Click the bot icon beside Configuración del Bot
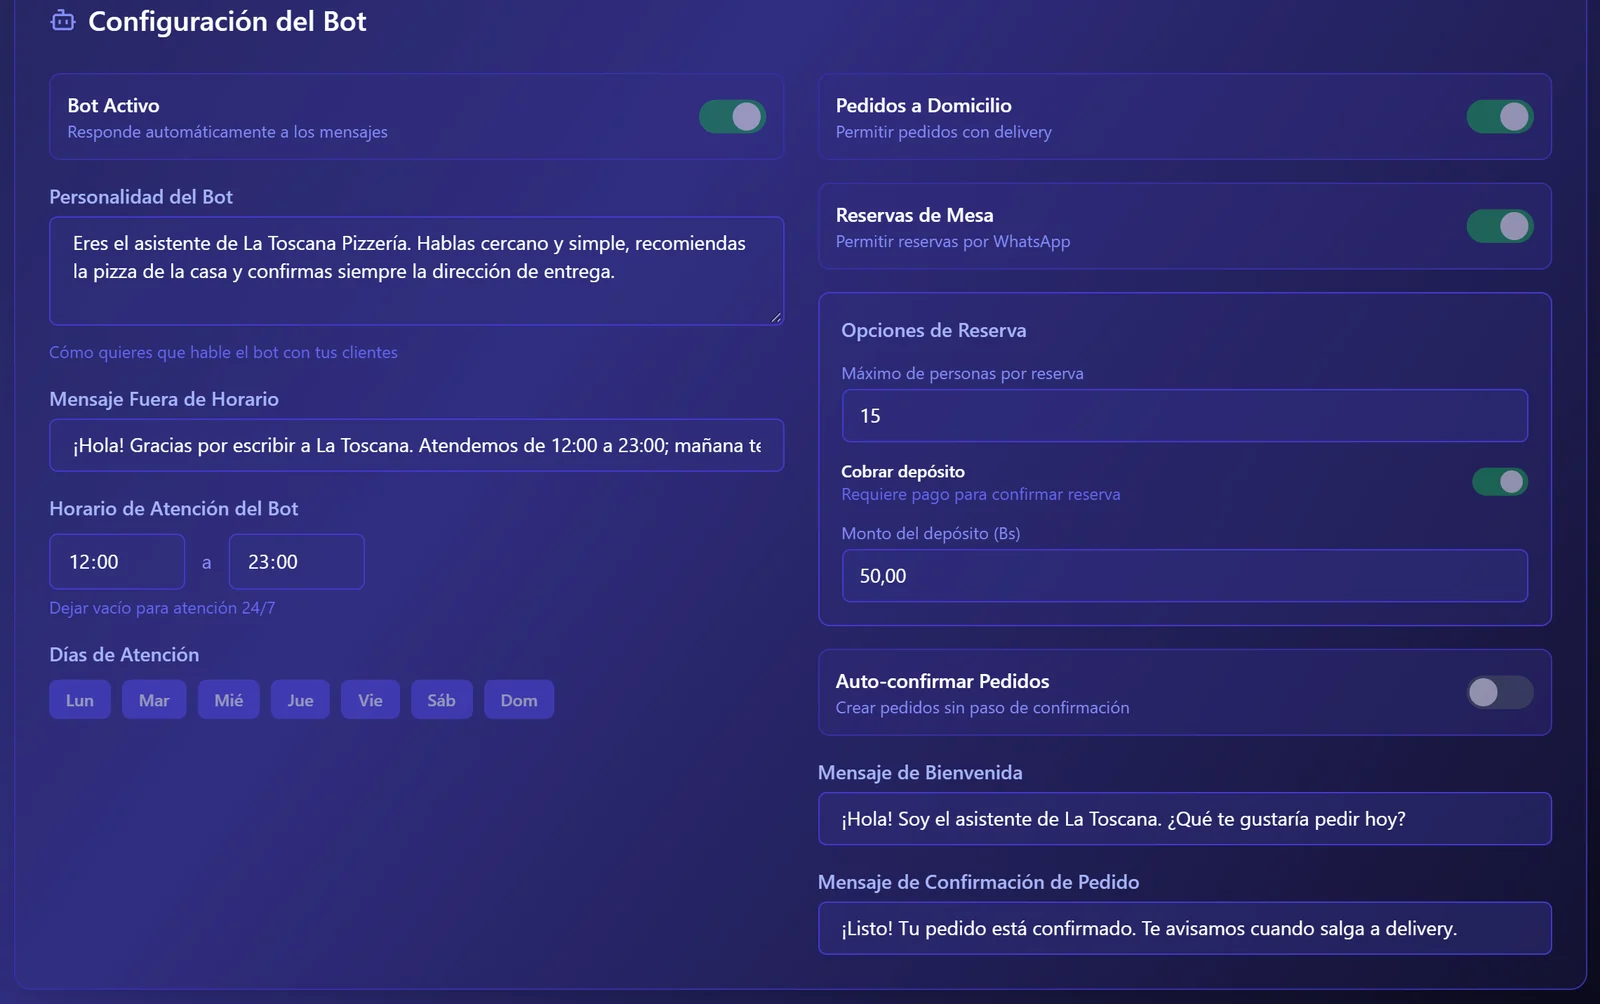Image resolution: width=1600 pixels, height=1004 pixels. (63, 21)
